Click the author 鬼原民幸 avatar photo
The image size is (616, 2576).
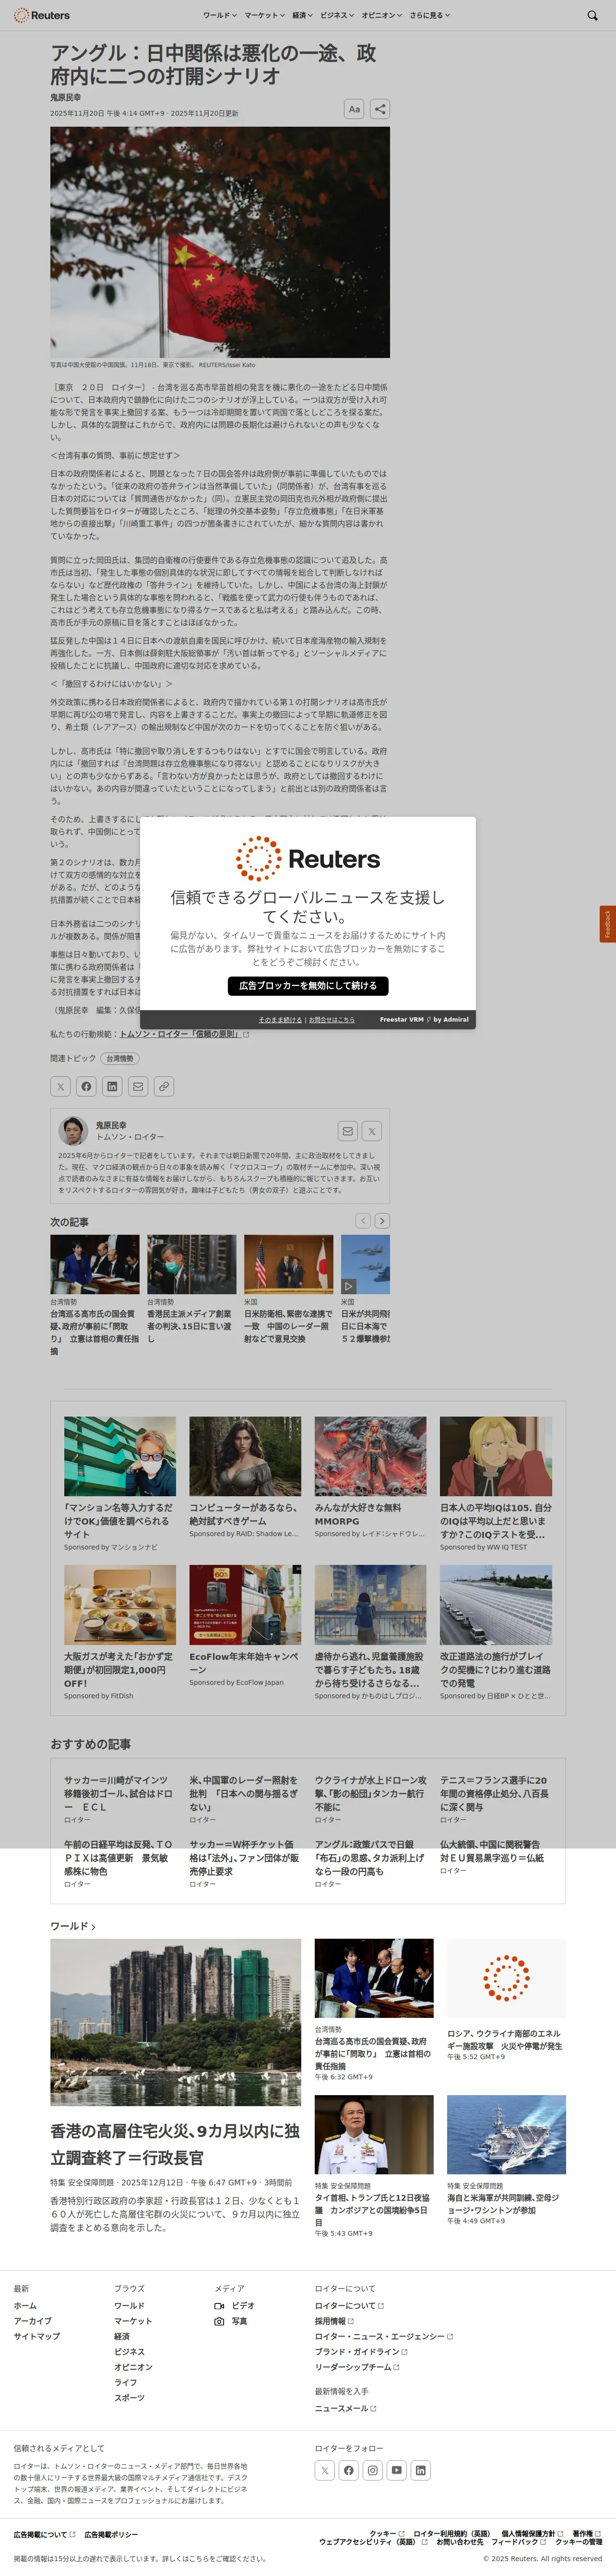73,1130
